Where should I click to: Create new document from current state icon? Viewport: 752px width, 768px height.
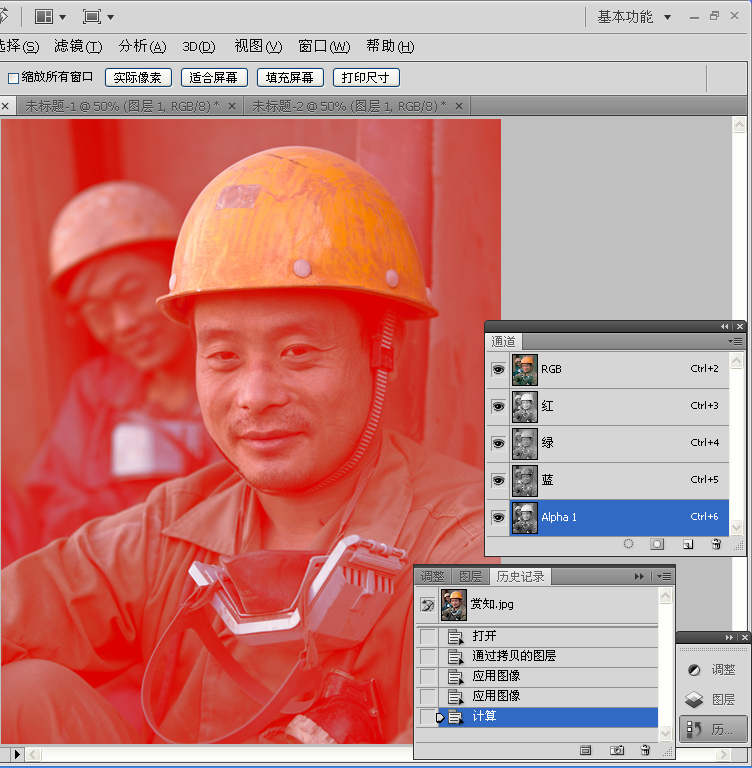point(585,750)
